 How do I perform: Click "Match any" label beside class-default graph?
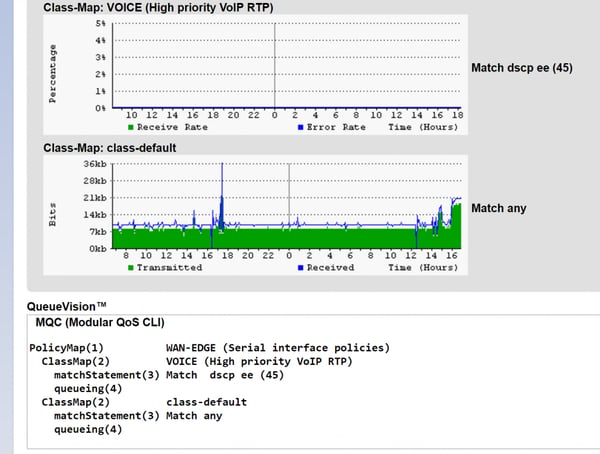498,208
